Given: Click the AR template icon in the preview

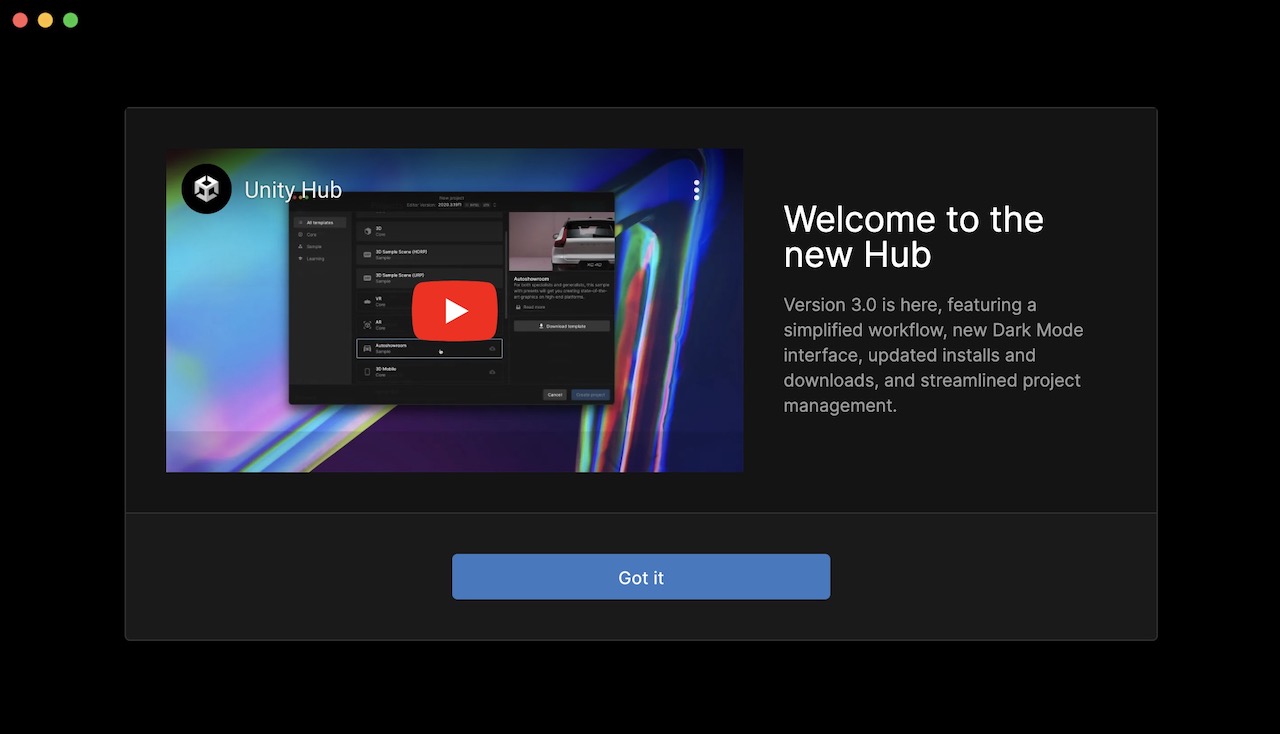Looking at the screenshot, I should [367, 325].
